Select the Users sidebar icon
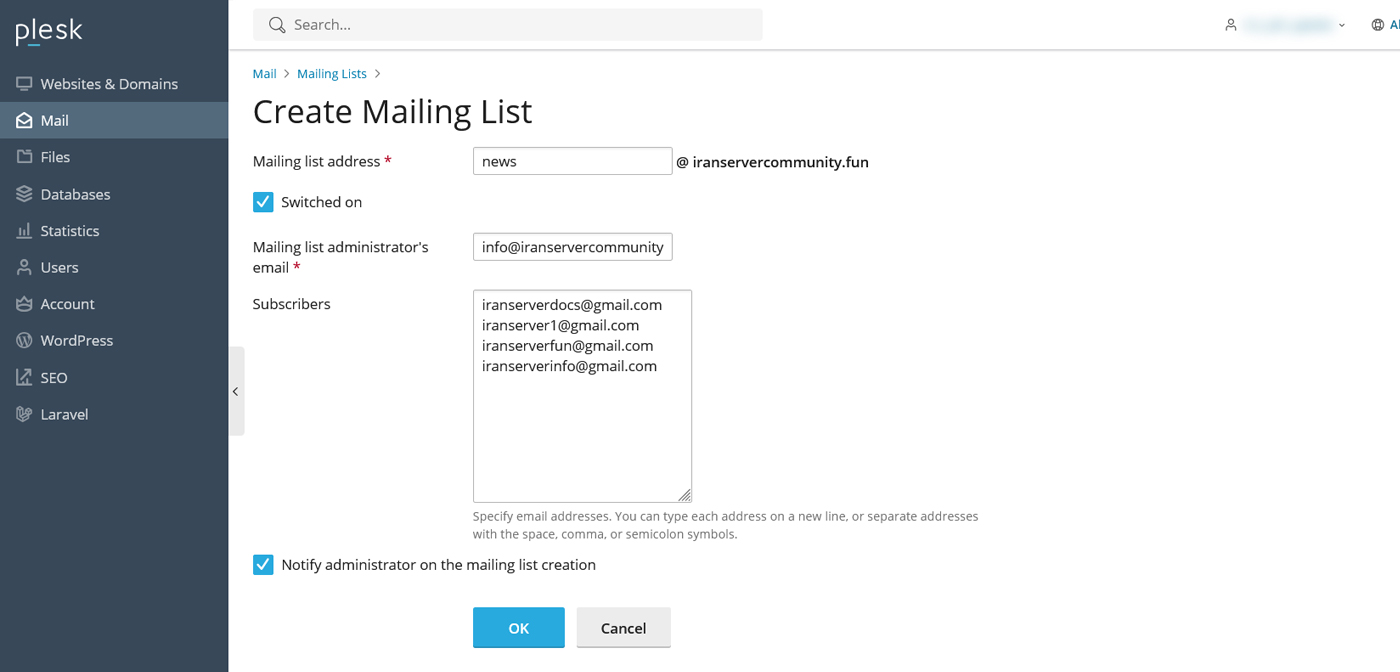1400x672 pixels. pos(23,267)
